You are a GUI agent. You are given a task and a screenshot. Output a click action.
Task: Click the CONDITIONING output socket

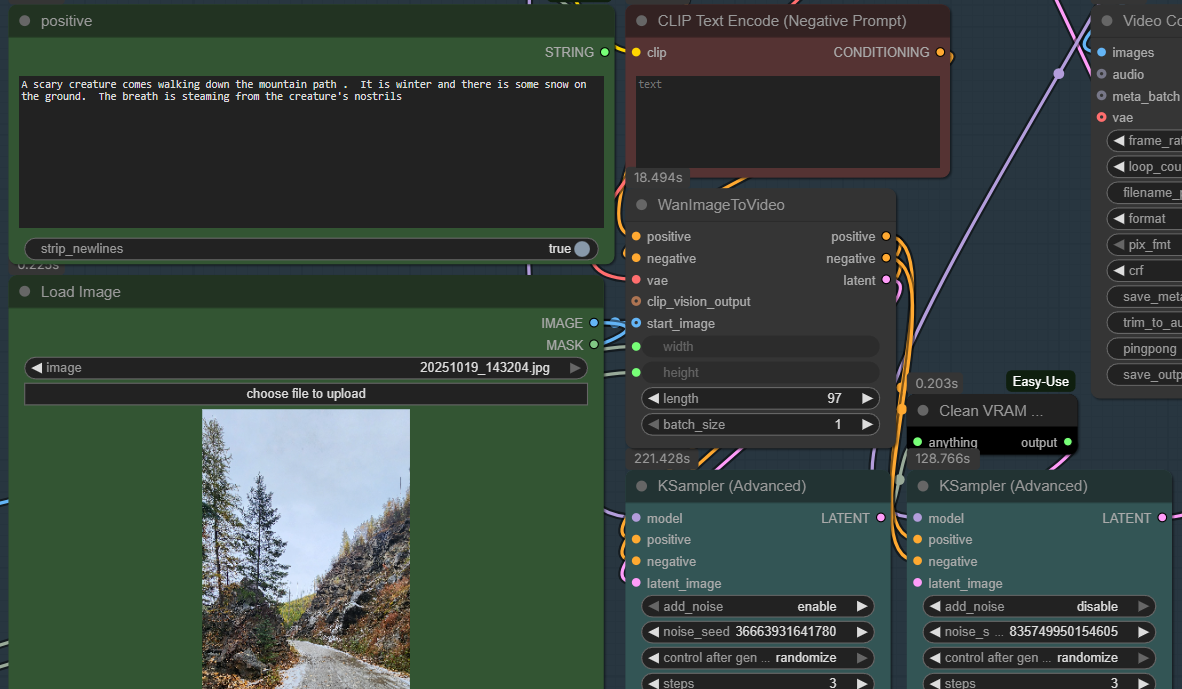coord(940,52)
